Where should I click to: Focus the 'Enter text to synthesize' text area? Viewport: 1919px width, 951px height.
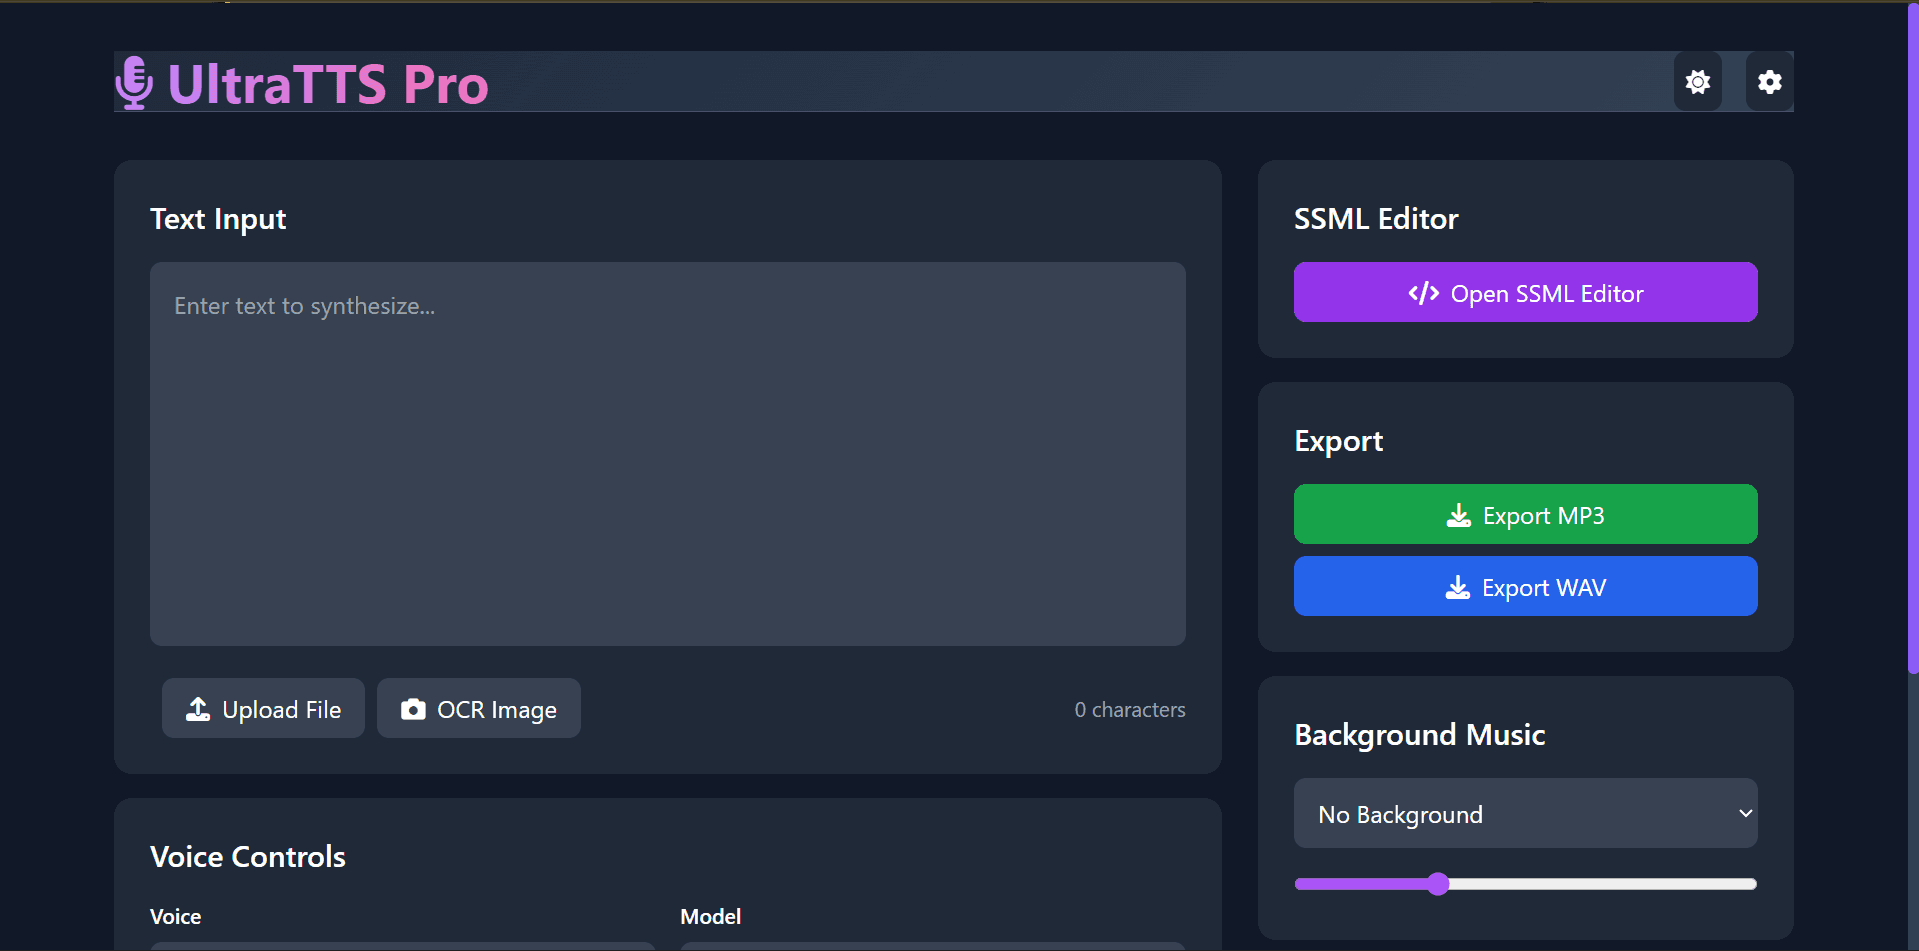pyautogui.click(x=667, y=453)
